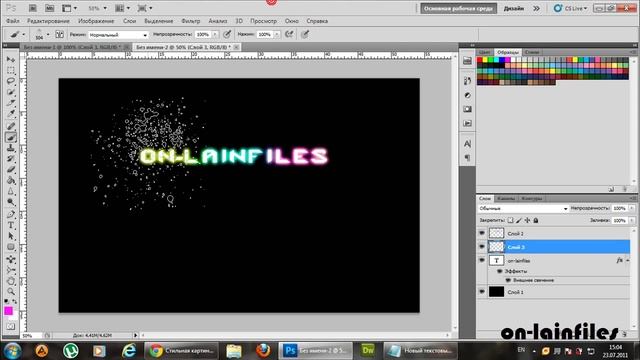The width and height of the screenshot is (640, 360).
Task: Toggle lock transparent pixels
Action: pos(510,220)
